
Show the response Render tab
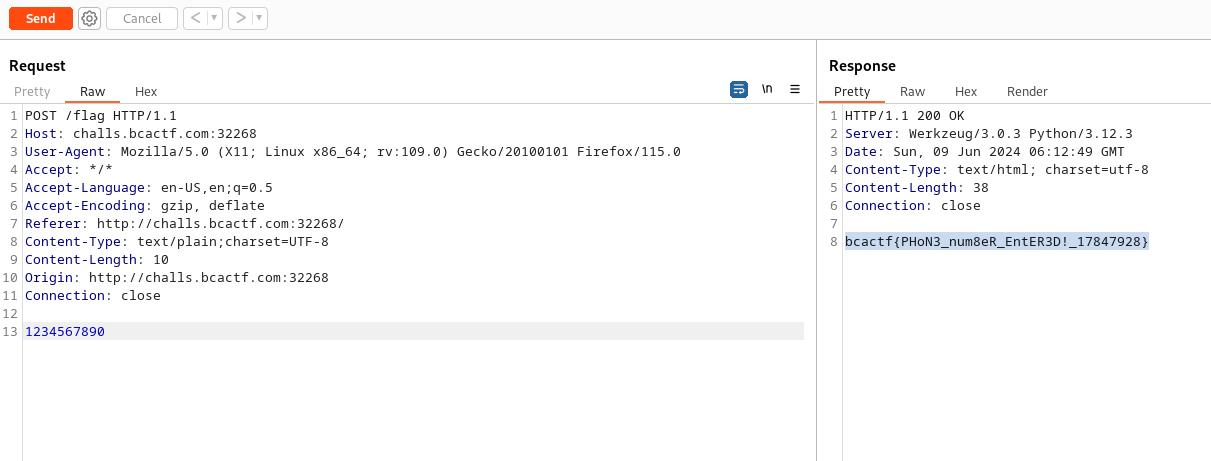click(x=1027, y=91)
